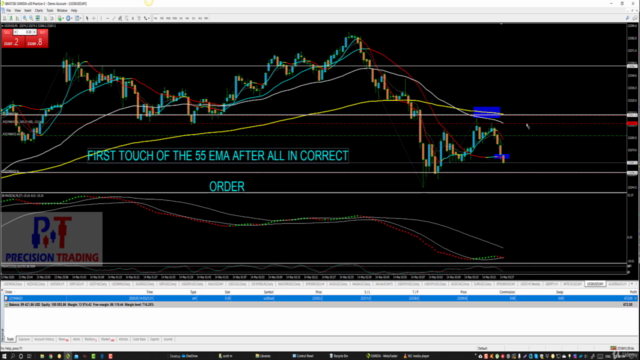This screenshot has width=640, height=360.
Task: Open the Alerts terminal tab
Action: click(x=76, y=339)
